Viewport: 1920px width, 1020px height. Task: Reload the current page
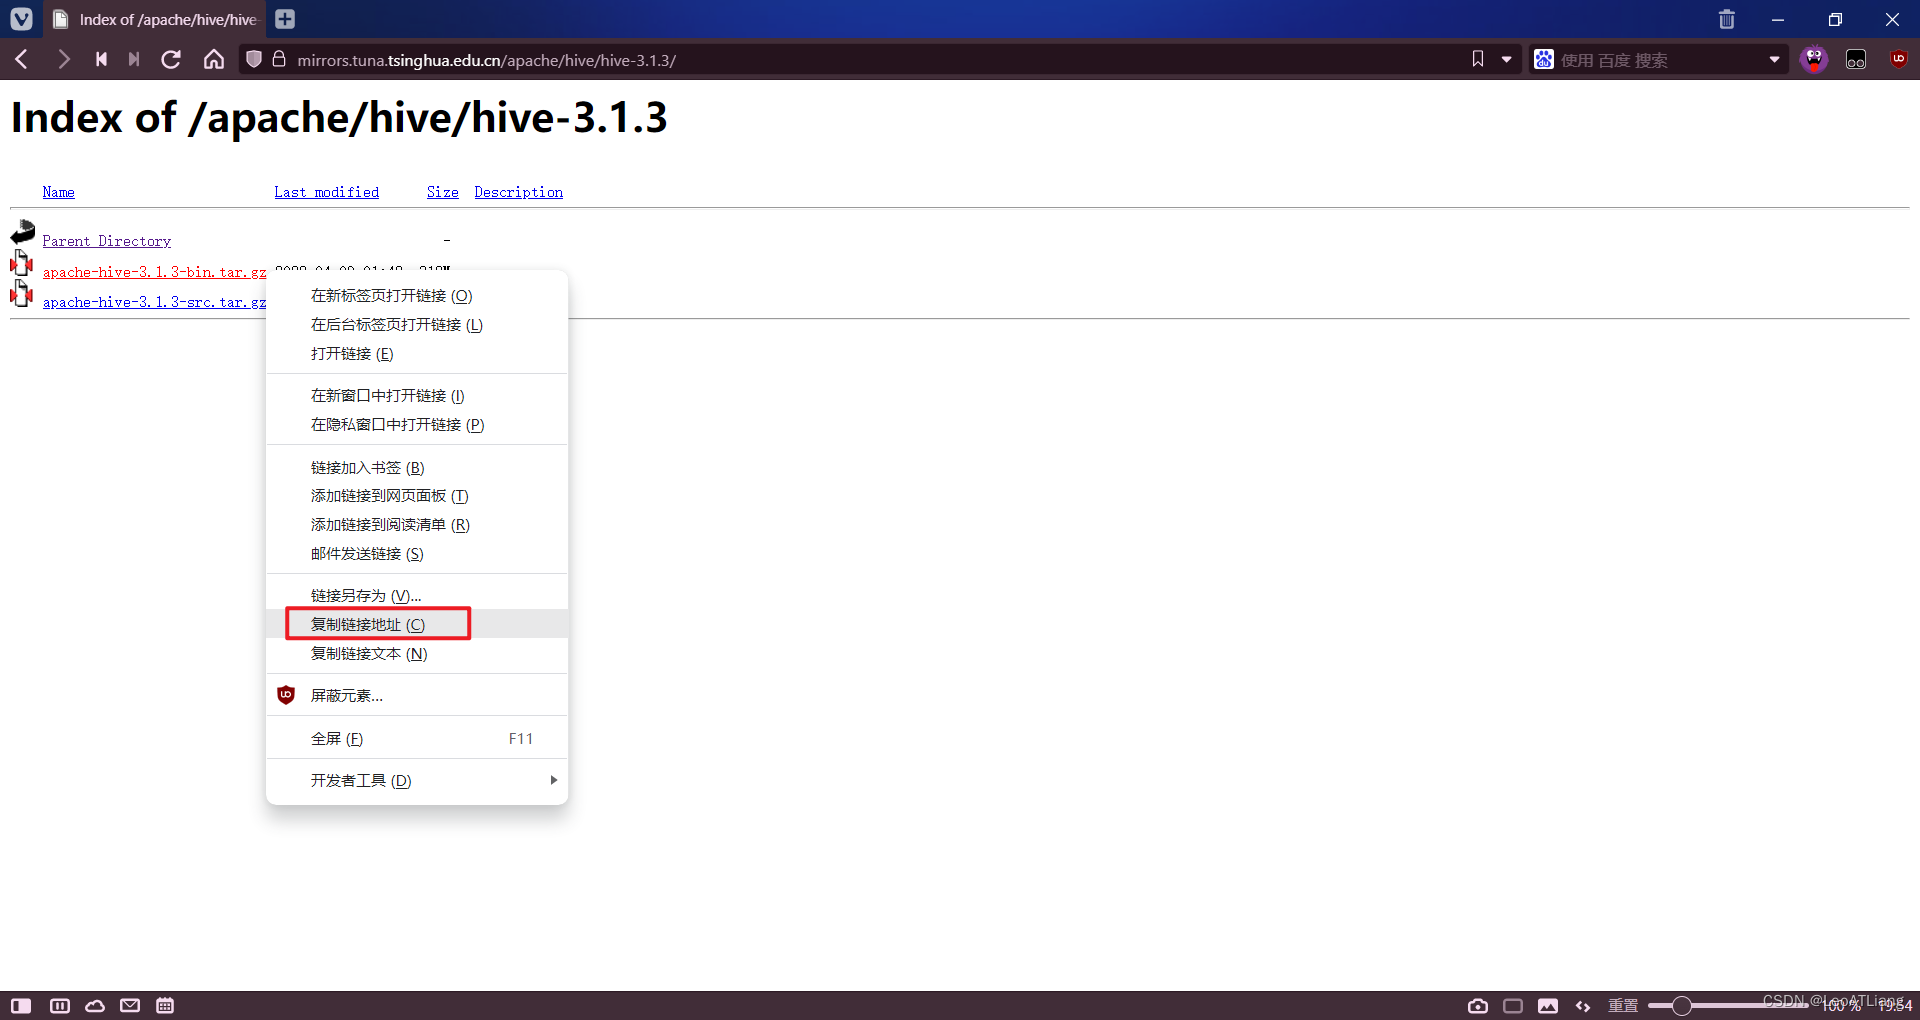[170, 59]
